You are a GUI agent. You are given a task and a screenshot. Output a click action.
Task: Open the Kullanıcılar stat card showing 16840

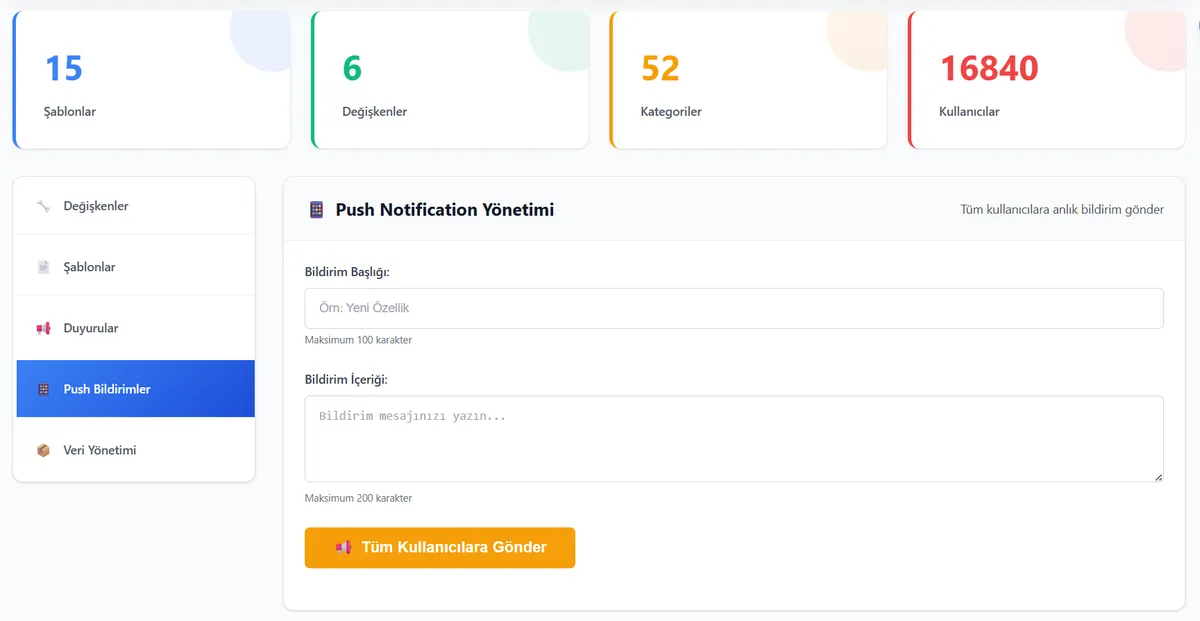1046,82
